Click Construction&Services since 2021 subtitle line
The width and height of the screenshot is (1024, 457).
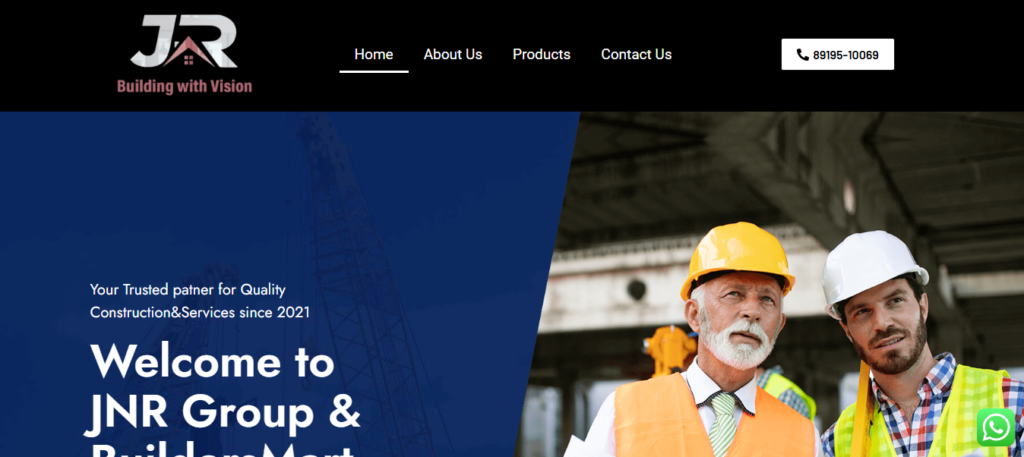tap(200, 312)
